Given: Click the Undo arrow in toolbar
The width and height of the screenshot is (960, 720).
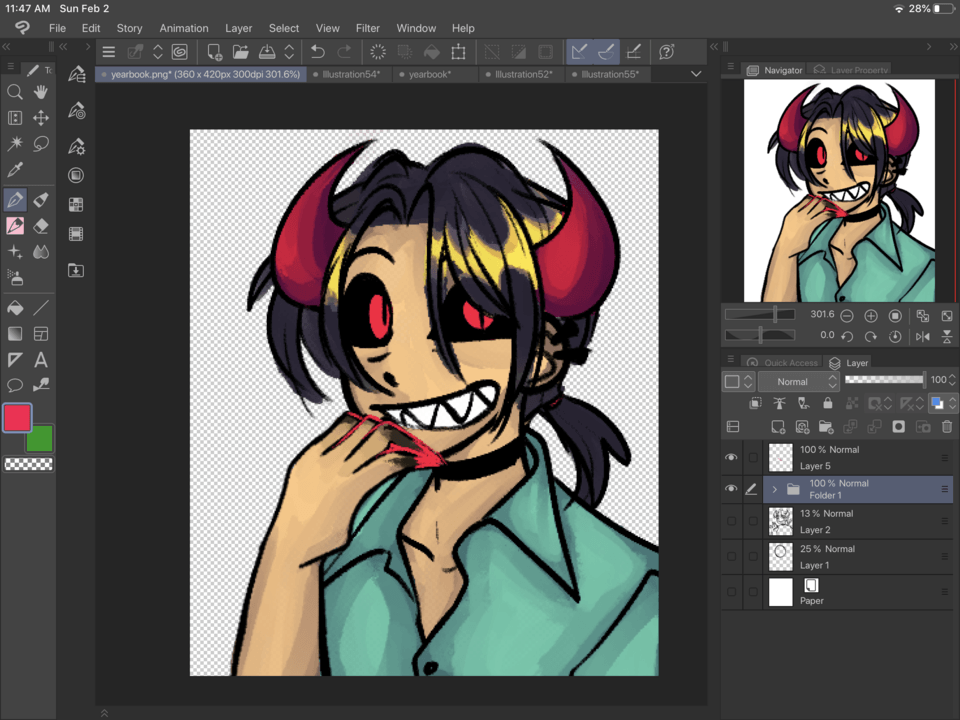Looking at the screenshot, I should pyautogui.click(x=318, y=52).
